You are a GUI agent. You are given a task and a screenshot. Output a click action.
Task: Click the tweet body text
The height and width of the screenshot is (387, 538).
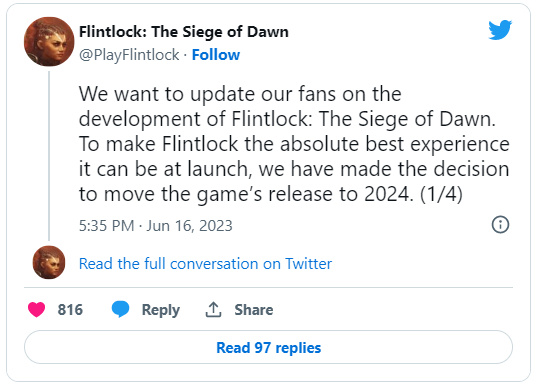(294, 144)
